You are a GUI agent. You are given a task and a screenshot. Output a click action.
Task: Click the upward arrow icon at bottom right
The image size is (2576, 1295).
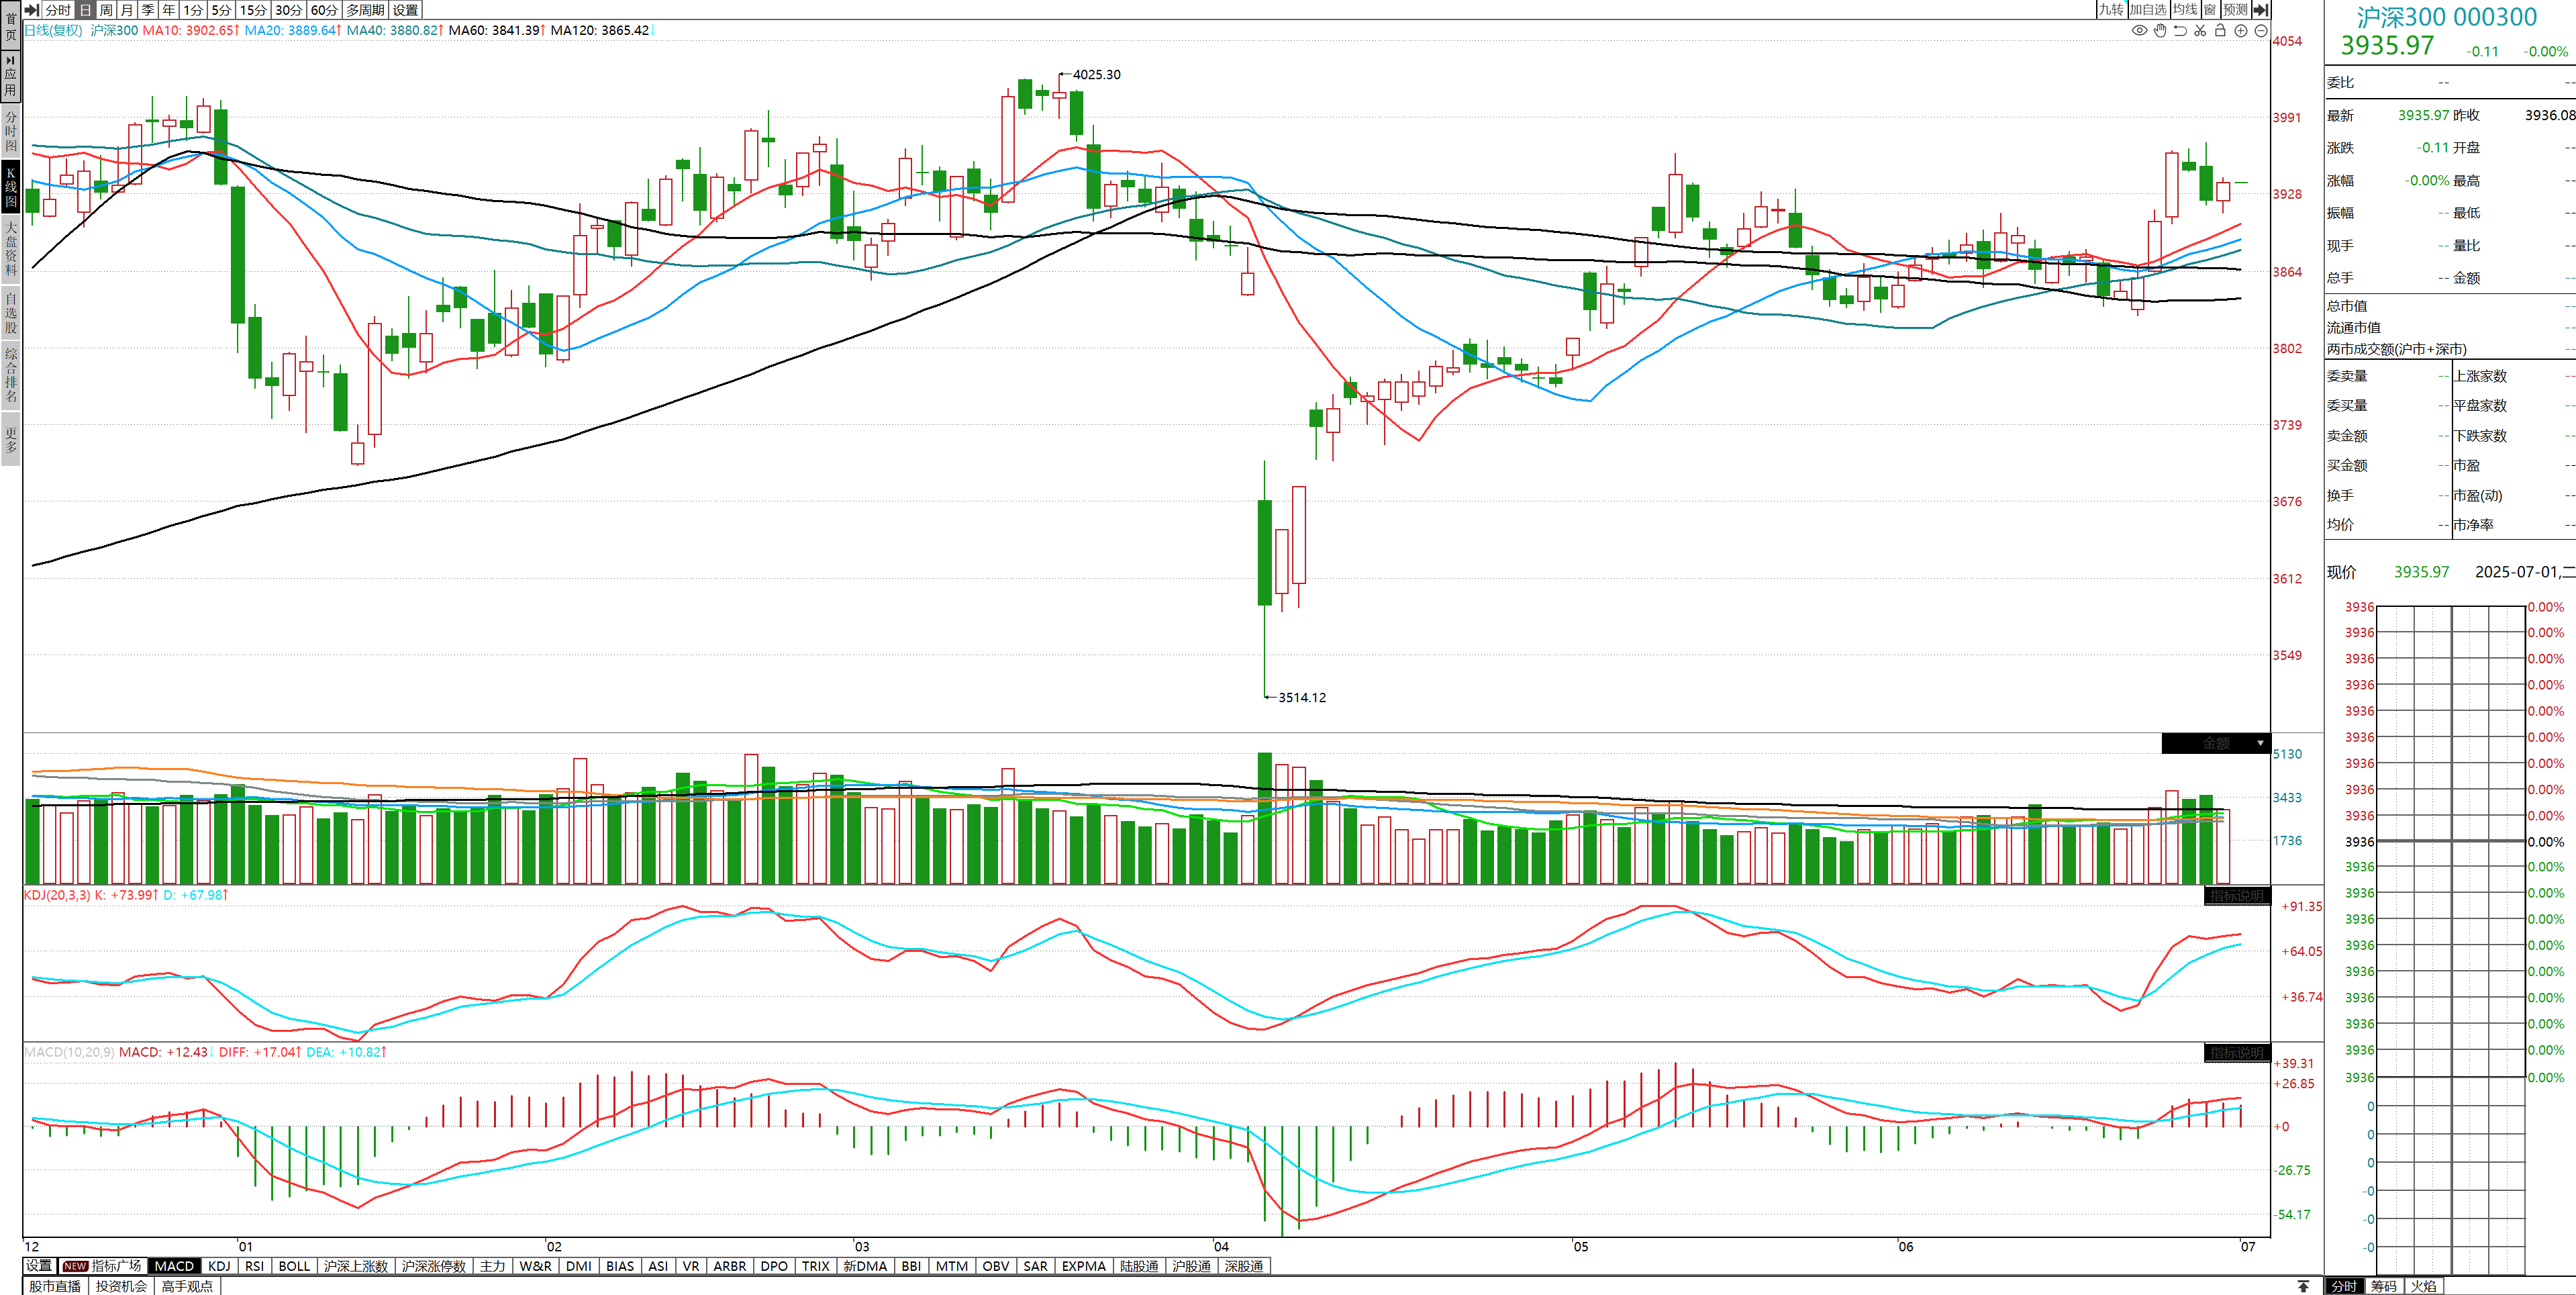(2304, 1286)
